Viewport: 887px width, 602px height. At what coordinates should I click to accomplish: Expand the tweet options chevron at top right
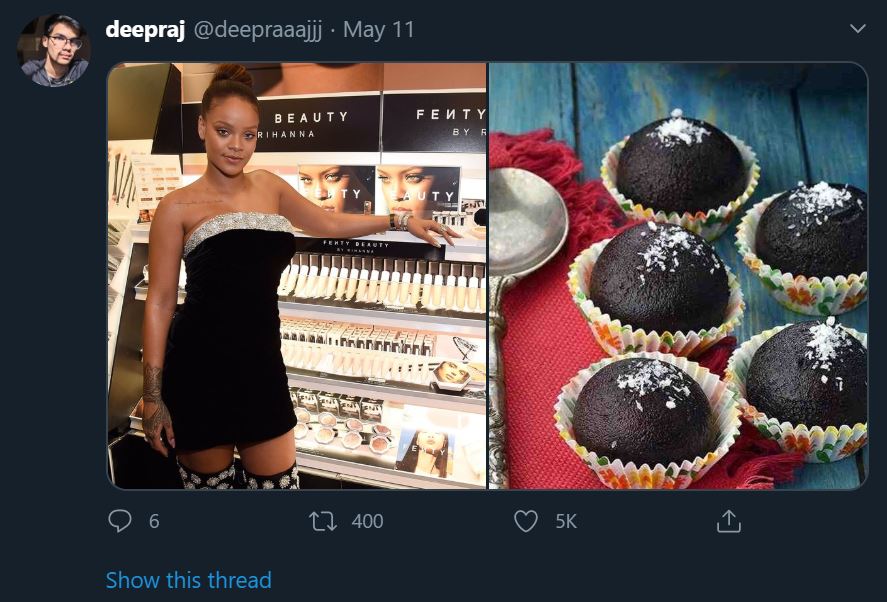click(858, 28)
